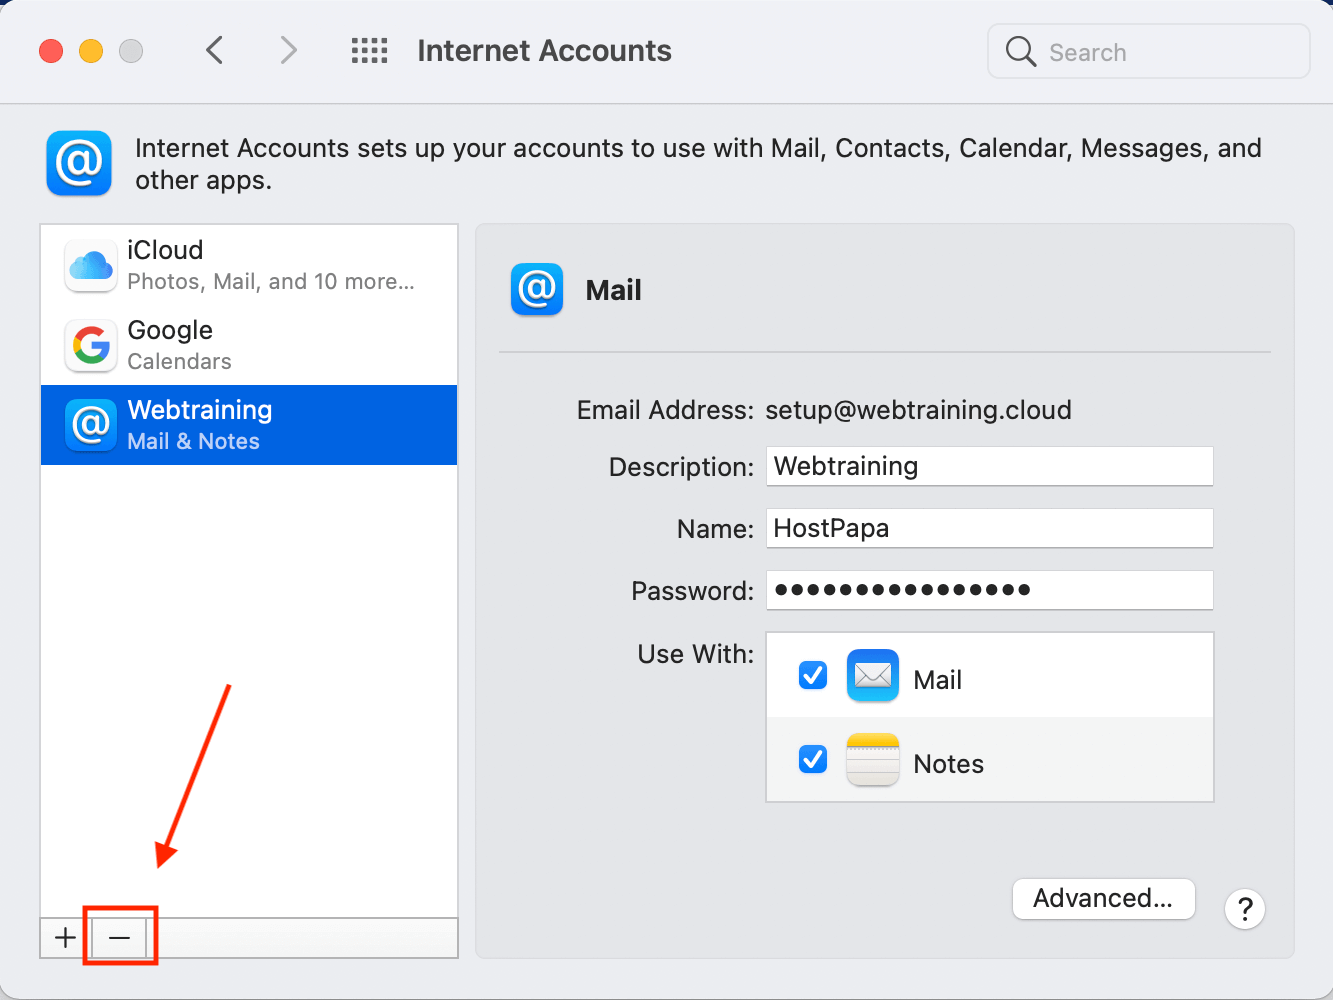Open the Show All preferences grid icon
1333x1000 pixels.
click(x=369, y=50)
